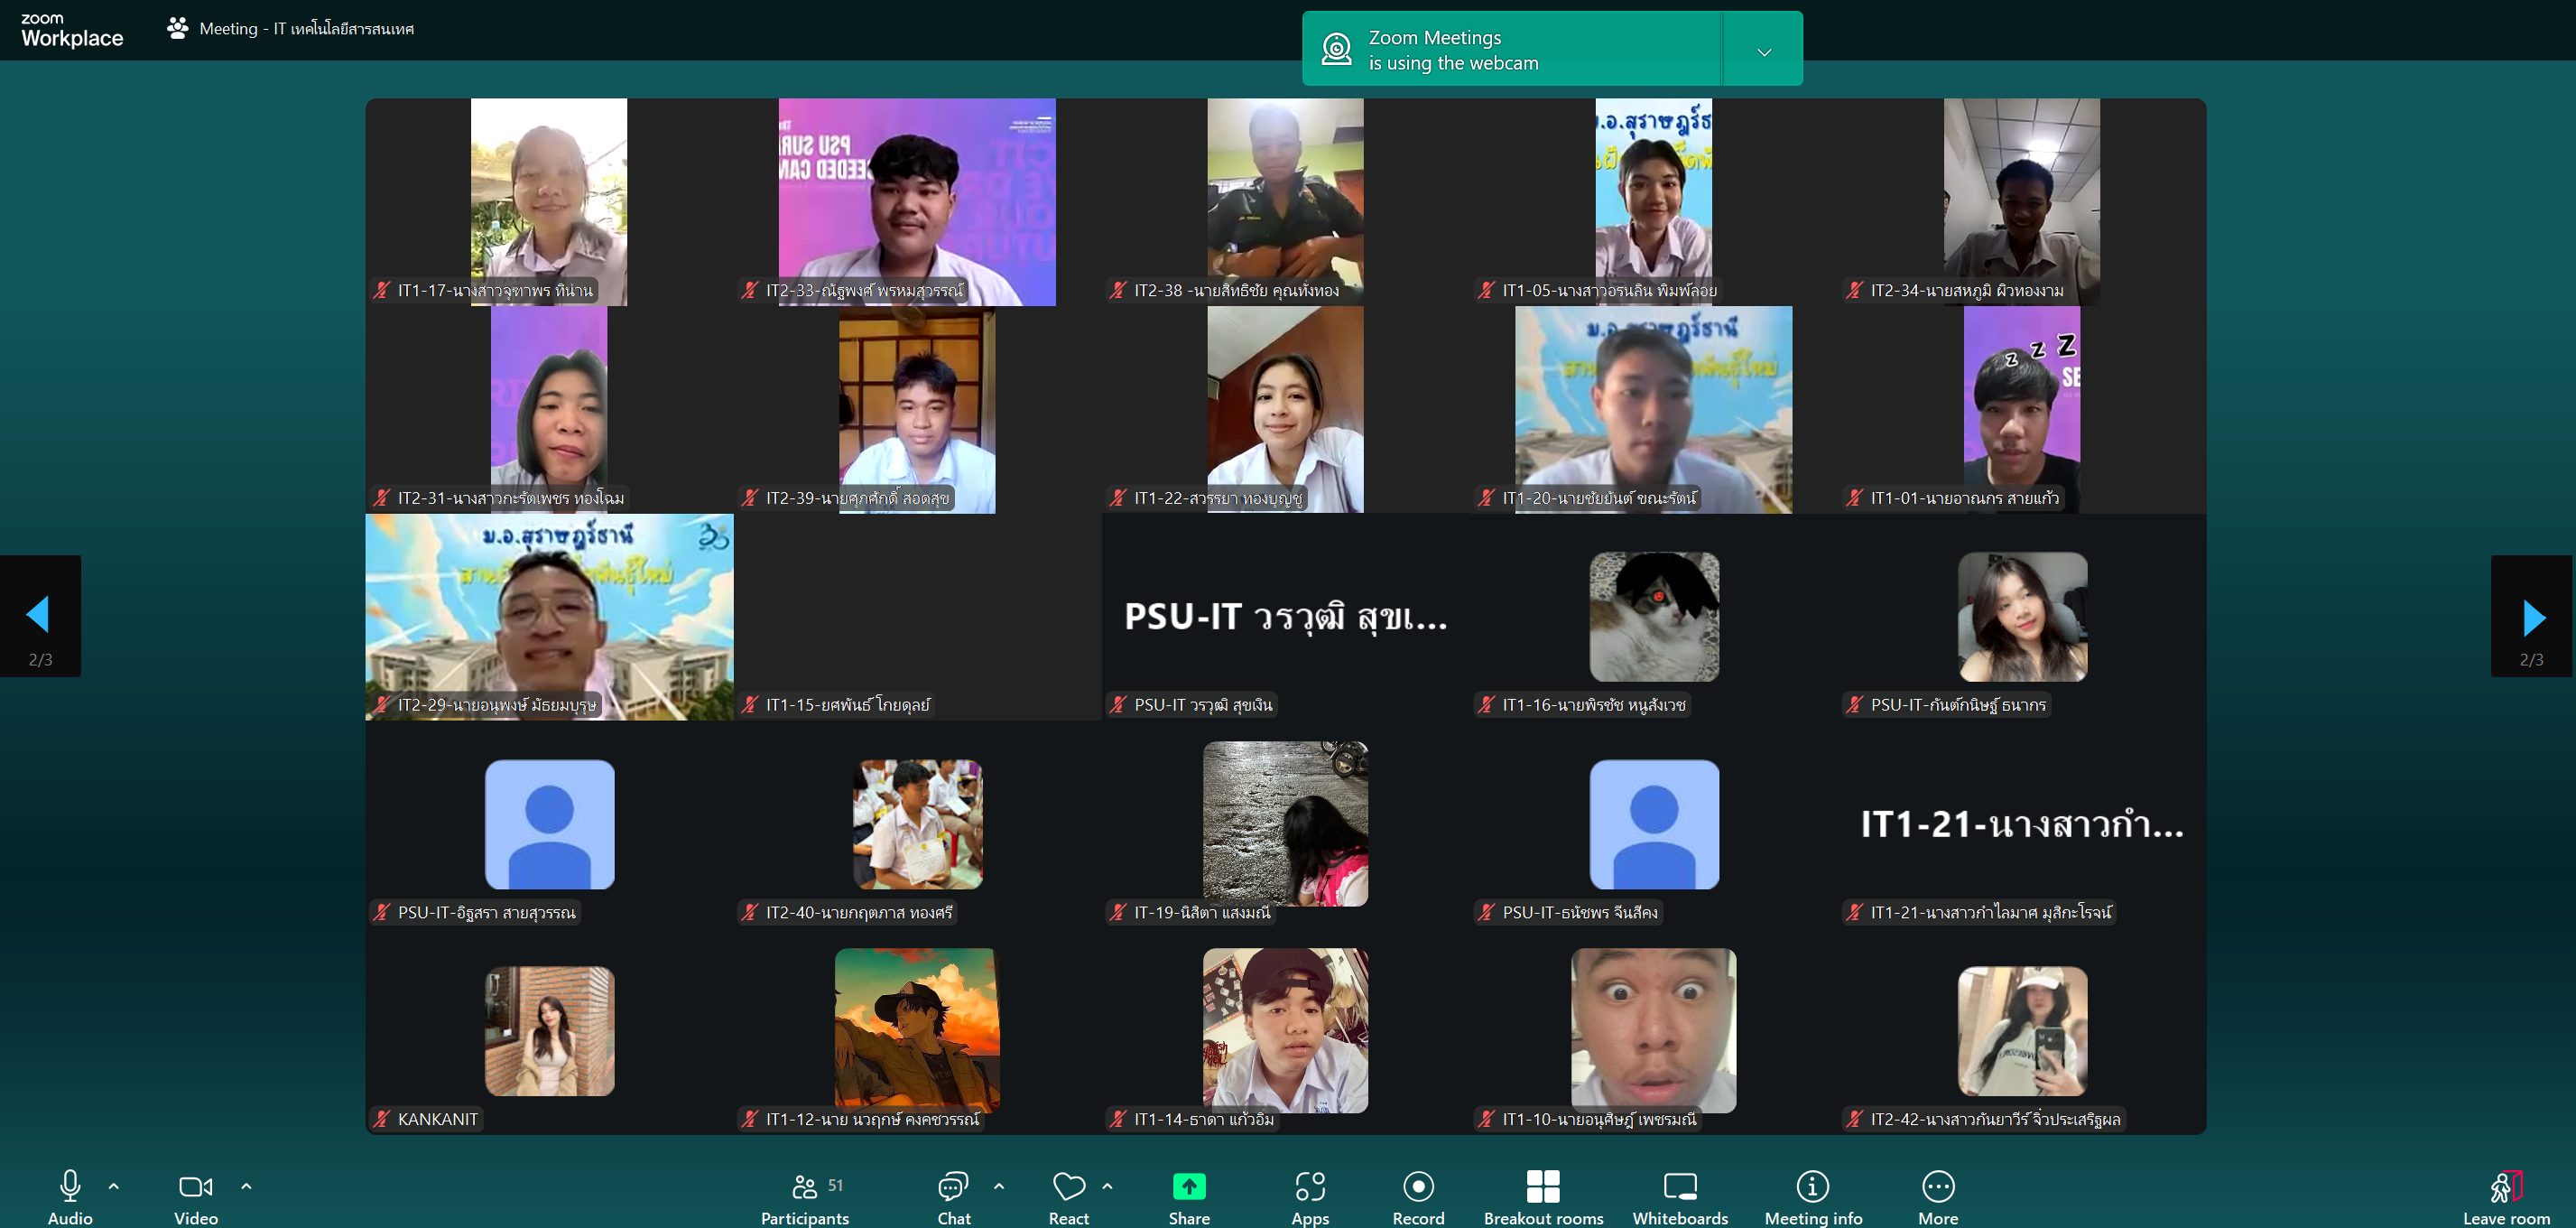The width and height of the screenshot is (2576, 1228).
Task: Open the Chat panel
Action: 953,1186
